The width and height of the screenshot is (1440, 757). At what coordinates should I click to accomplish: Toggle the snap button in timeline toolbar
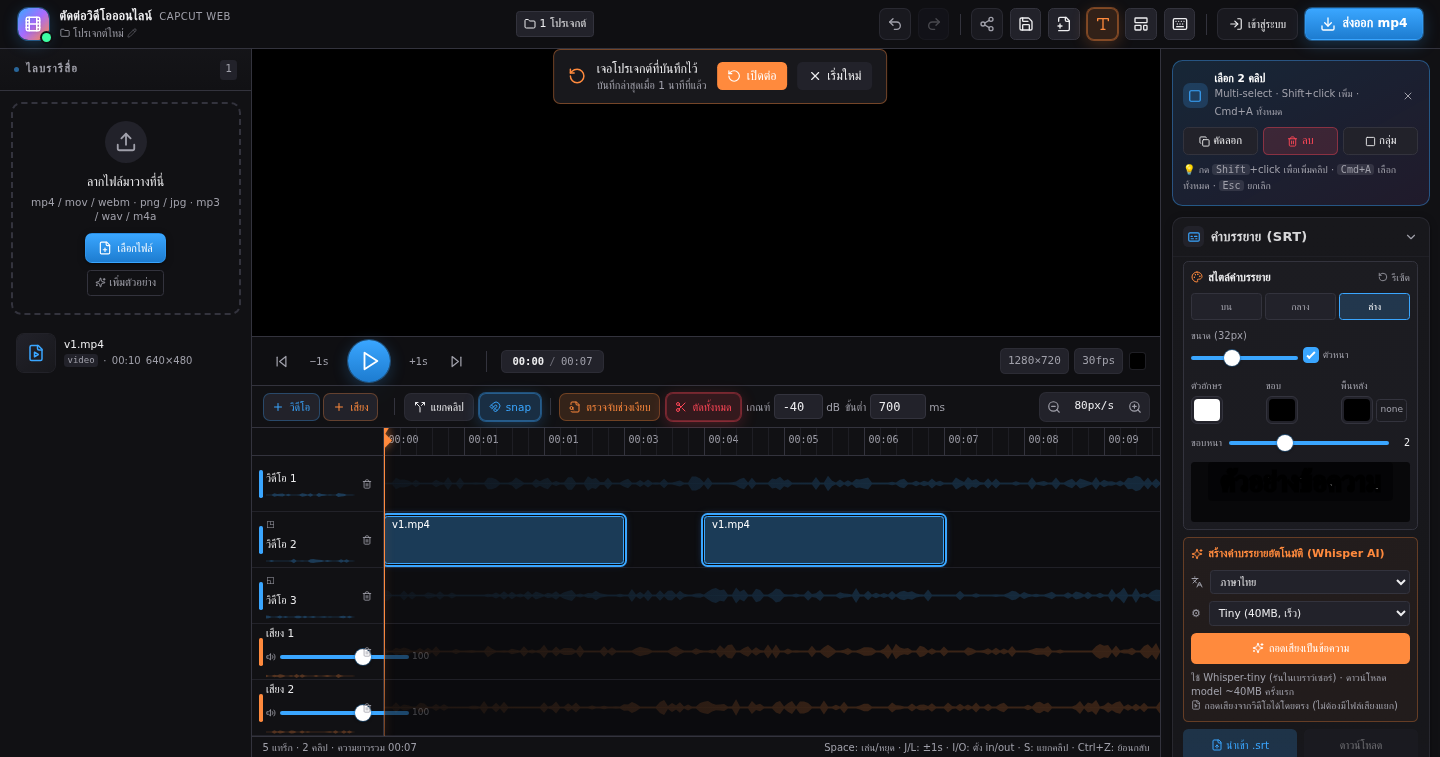click(510, 407)
